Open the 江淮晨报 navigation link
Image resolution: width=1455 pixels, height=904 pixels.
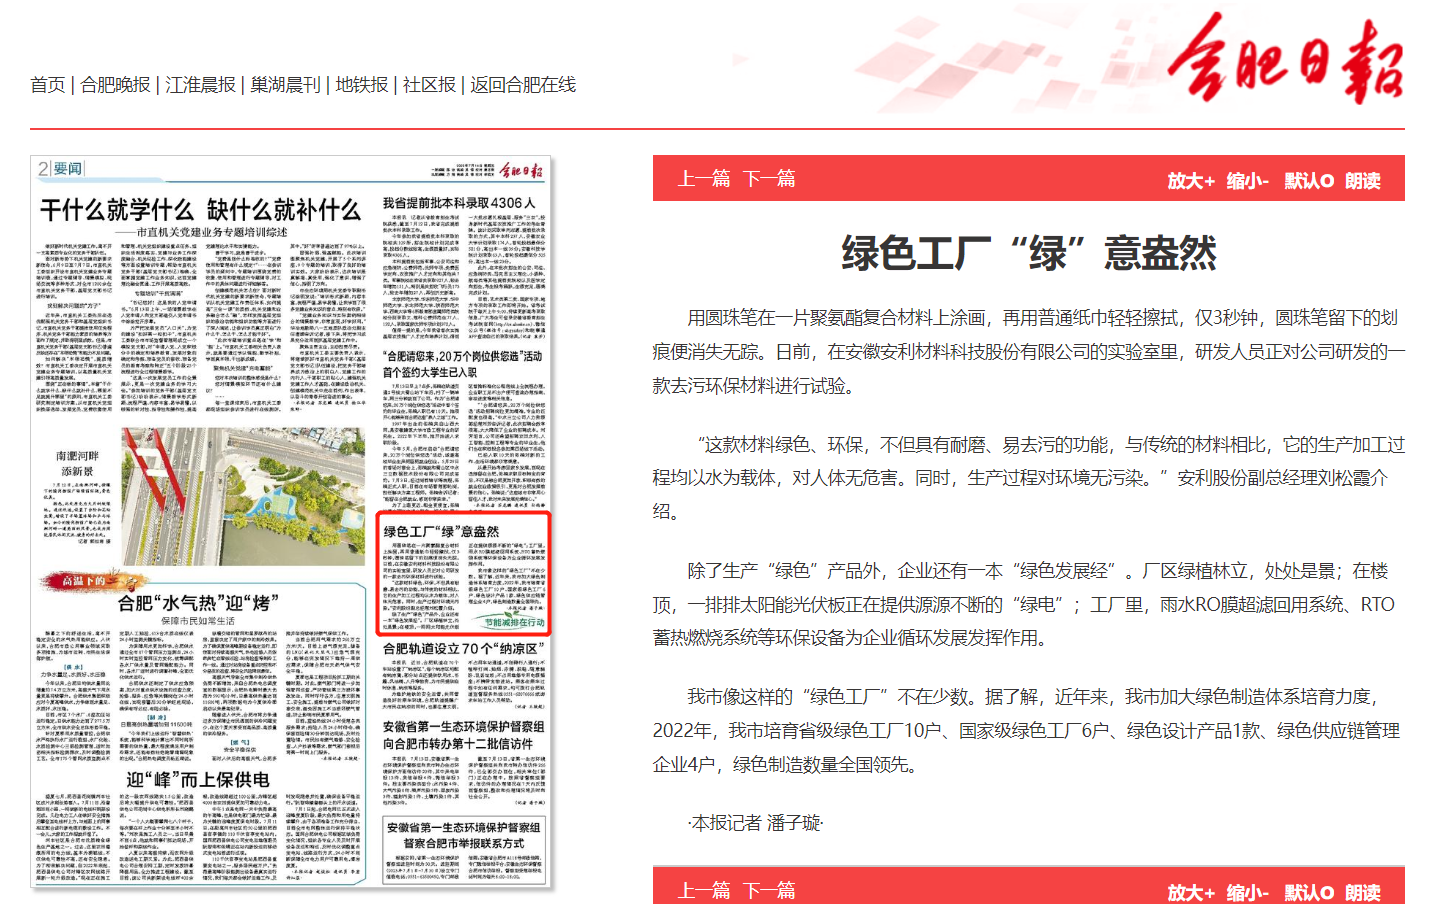point(200,85)
